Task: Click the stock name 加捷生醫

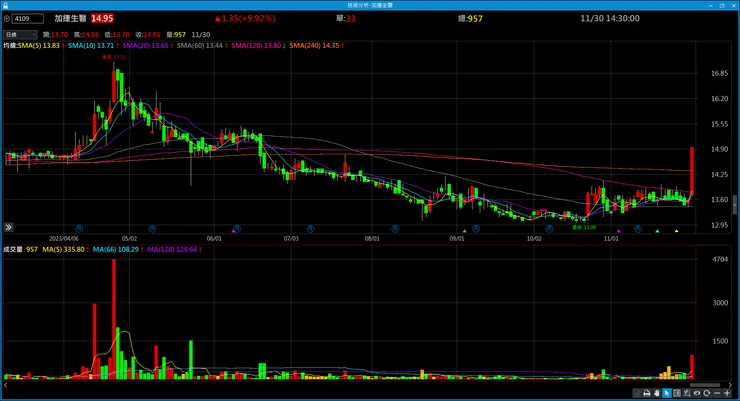Action: [x=70, y=18]
